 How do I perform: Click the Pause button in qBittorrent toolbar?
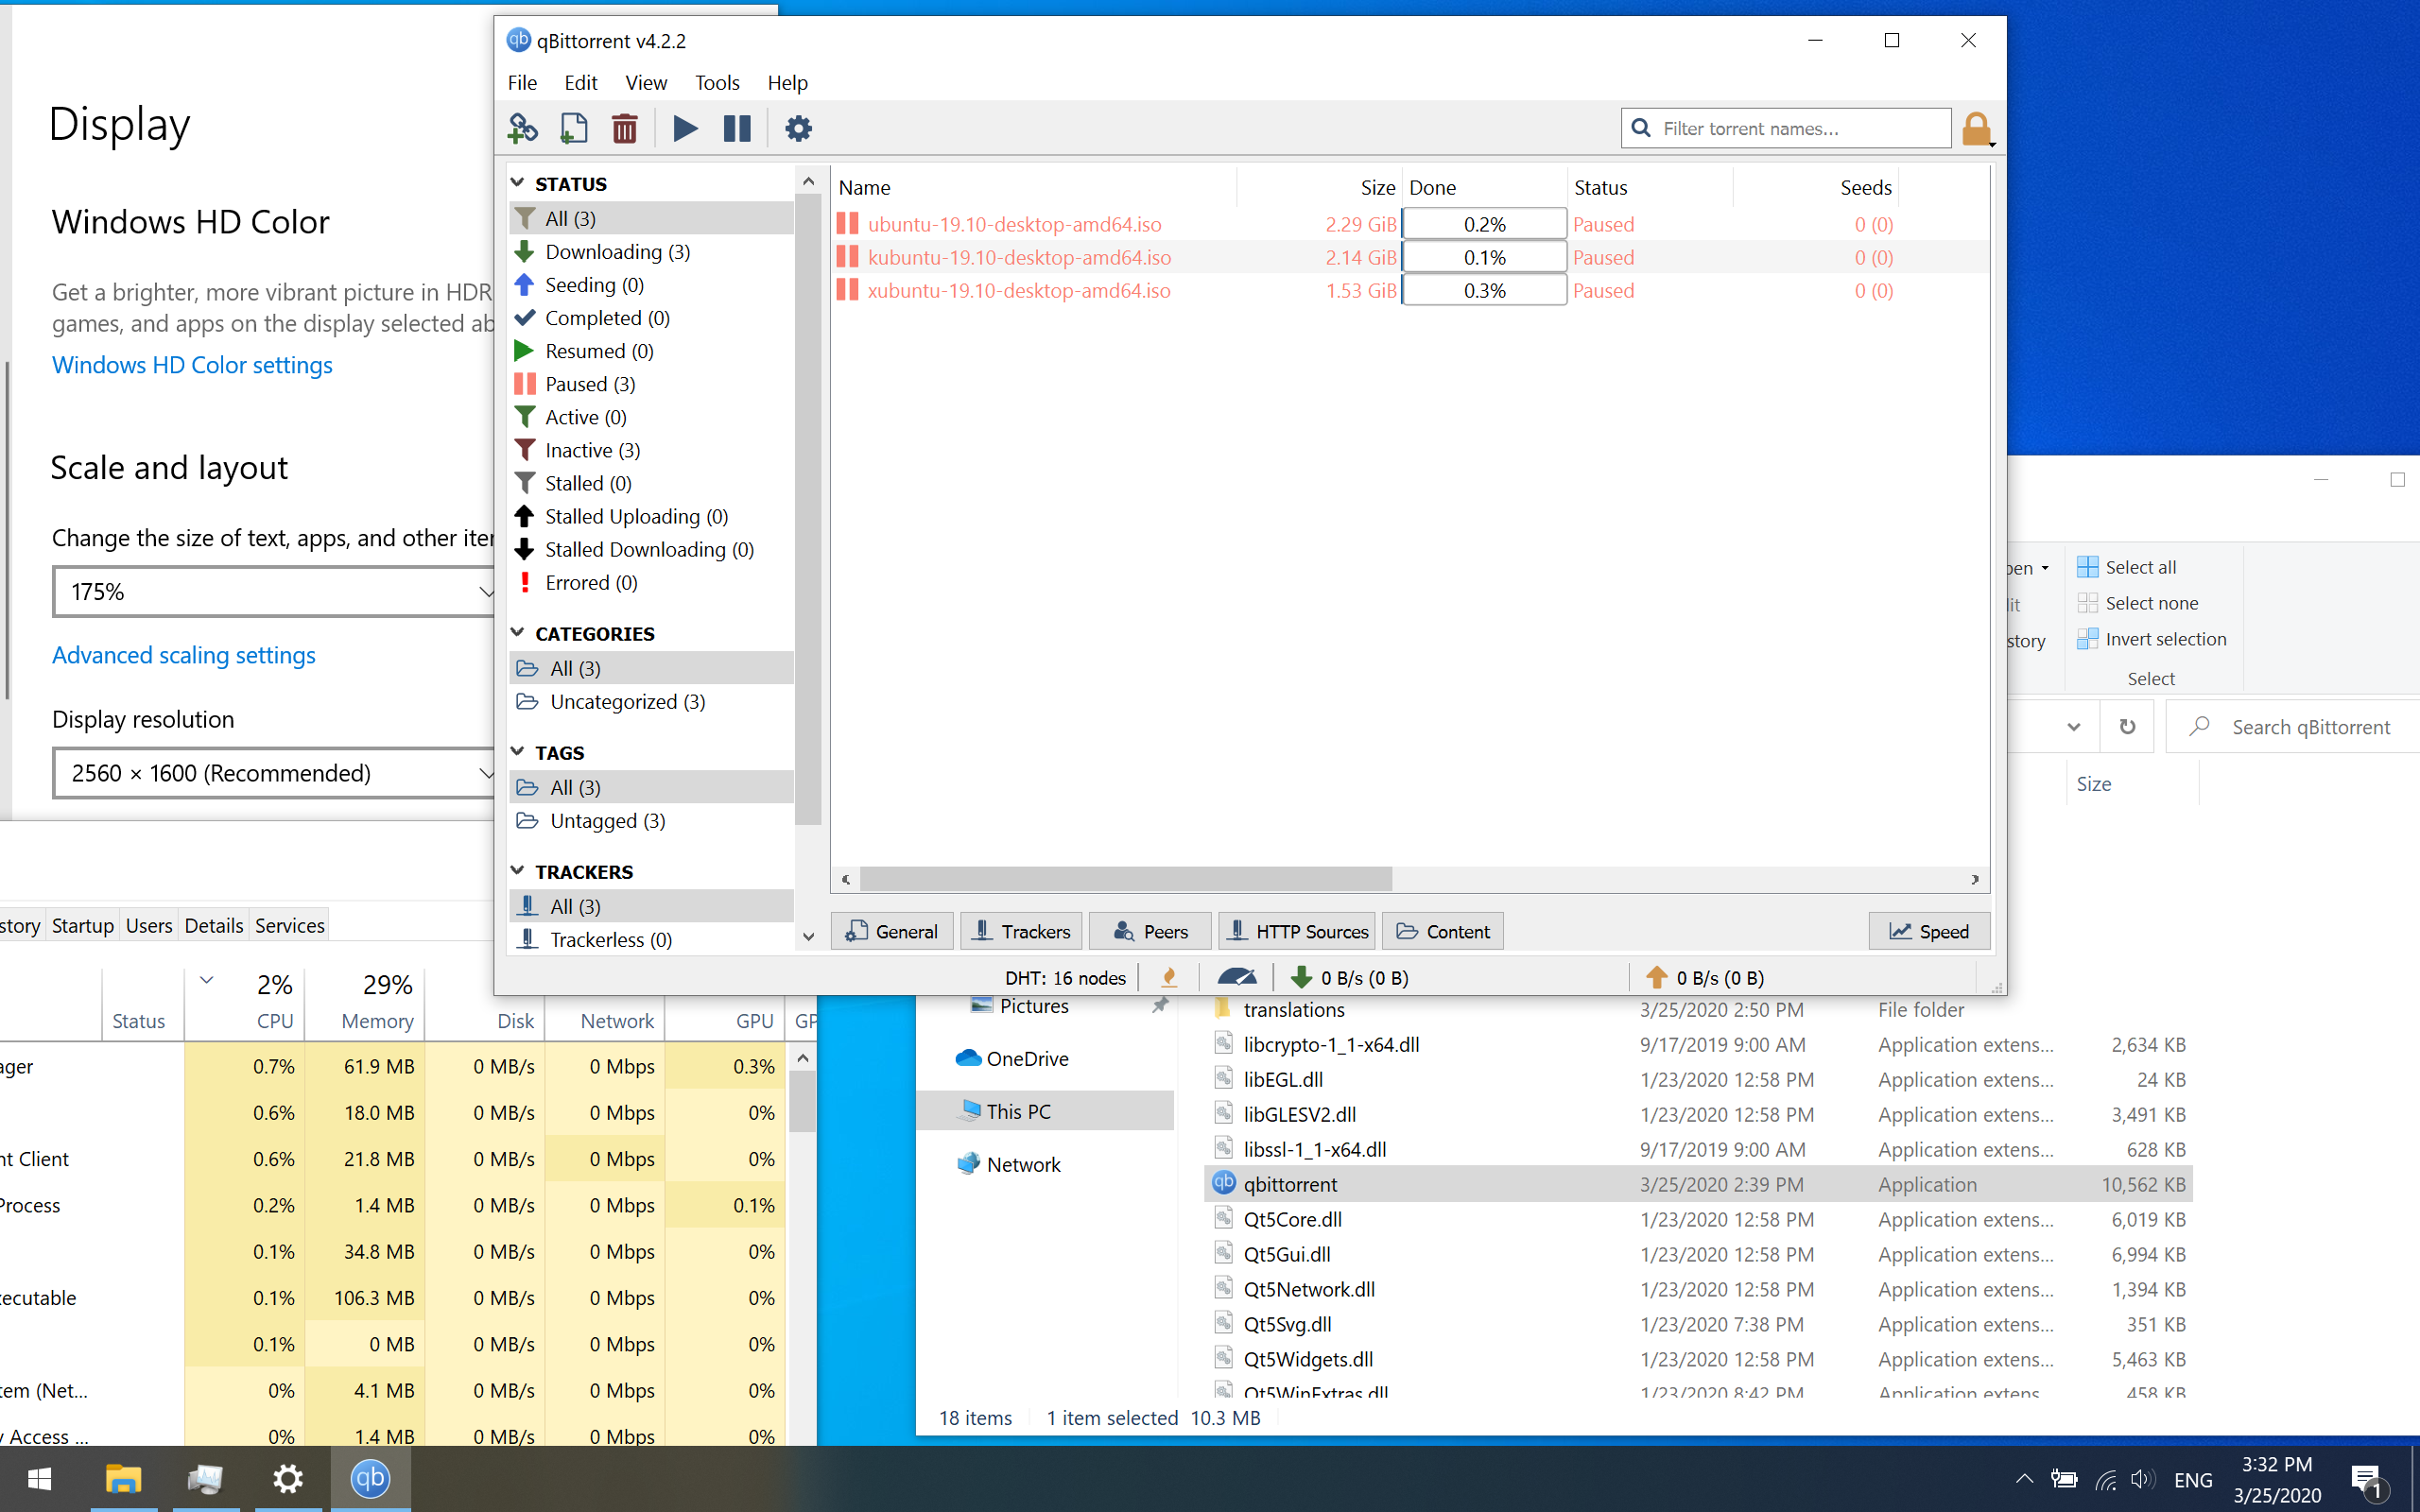pos(737,128)
